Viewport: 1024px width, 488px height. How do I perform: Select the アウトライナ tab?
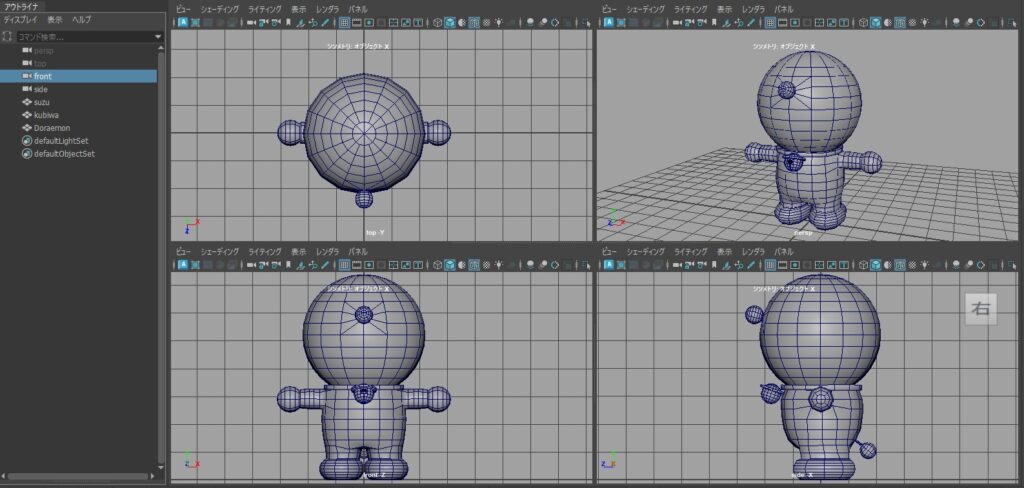pos(22,7)
